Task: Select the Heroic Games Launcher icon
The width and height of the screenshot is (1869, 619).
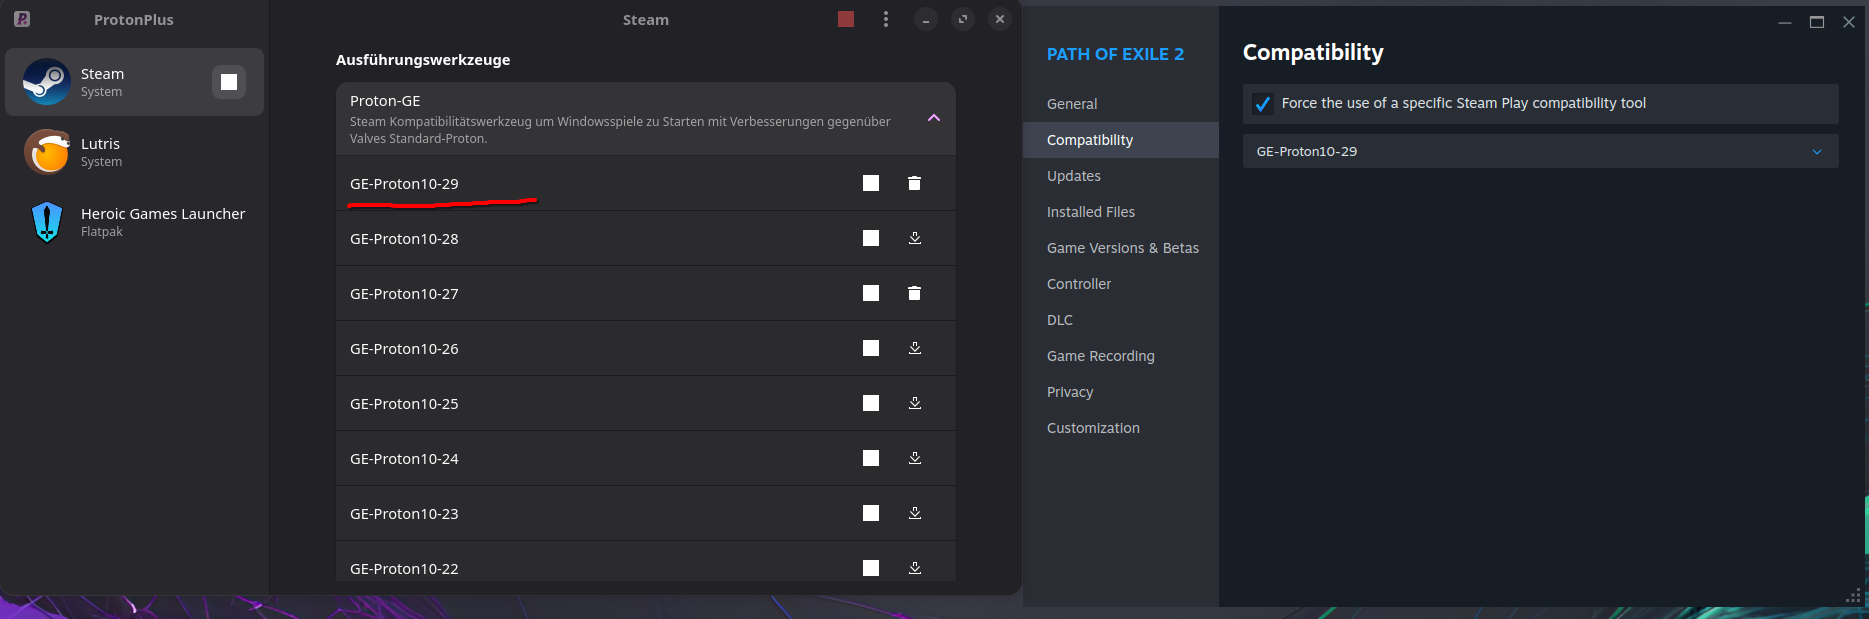Action: [47, 222]
